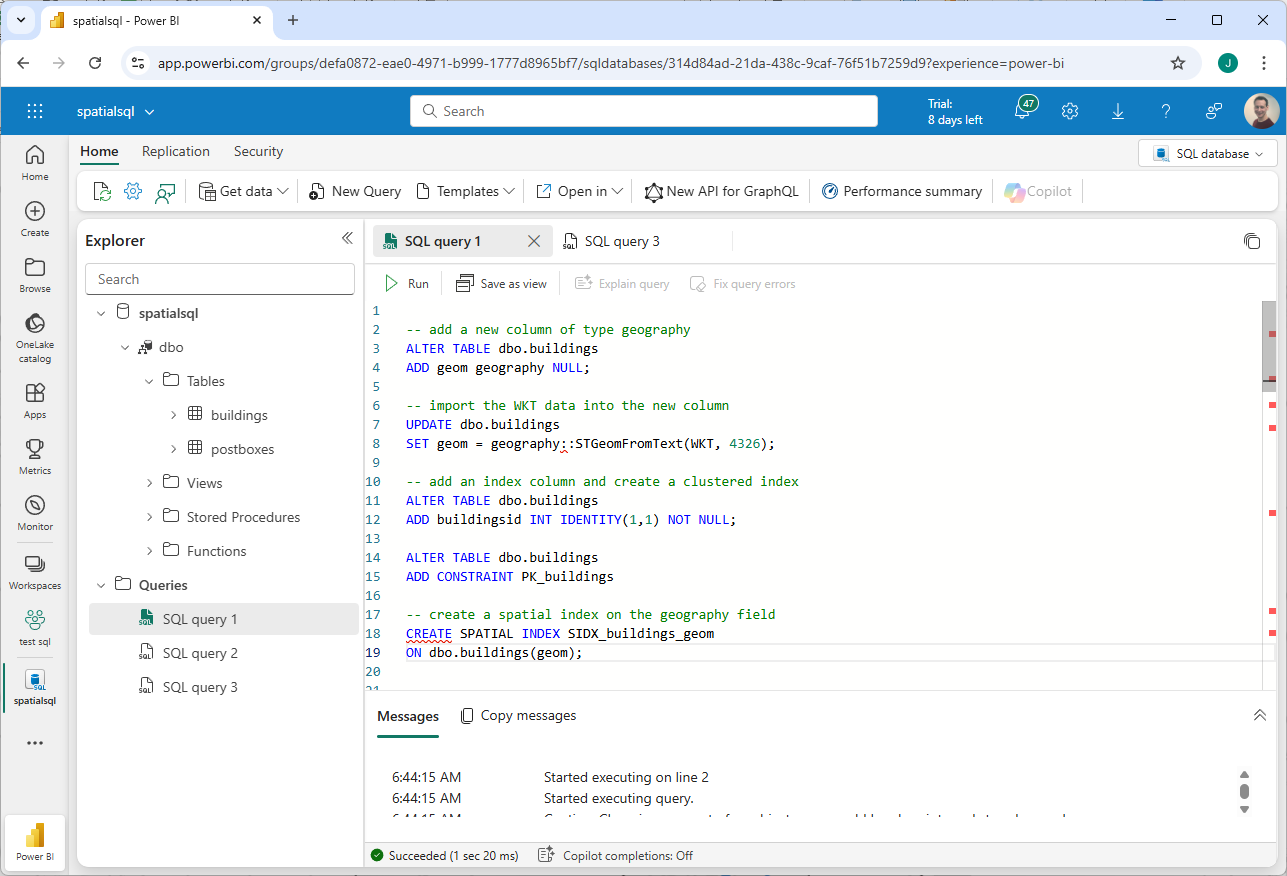The image size is (1287, 876).
Task: Click the refresh icon in Home toolbar
Action: 101,191
